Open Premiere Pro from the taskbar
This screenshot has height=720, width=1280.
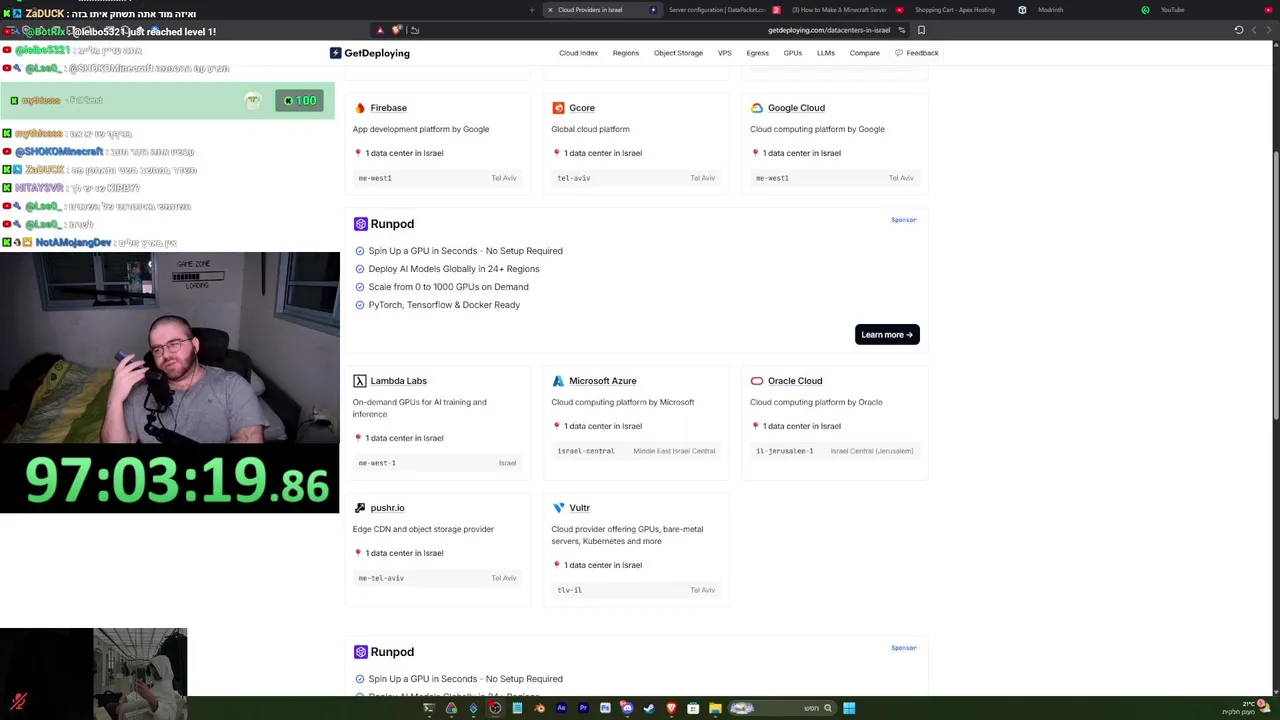[x=583, y=708]
